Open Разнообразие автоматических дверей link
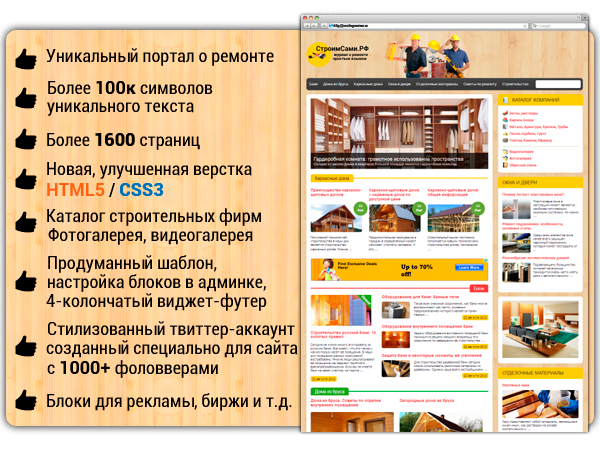The image size is (600, 457). click(536, 258)
